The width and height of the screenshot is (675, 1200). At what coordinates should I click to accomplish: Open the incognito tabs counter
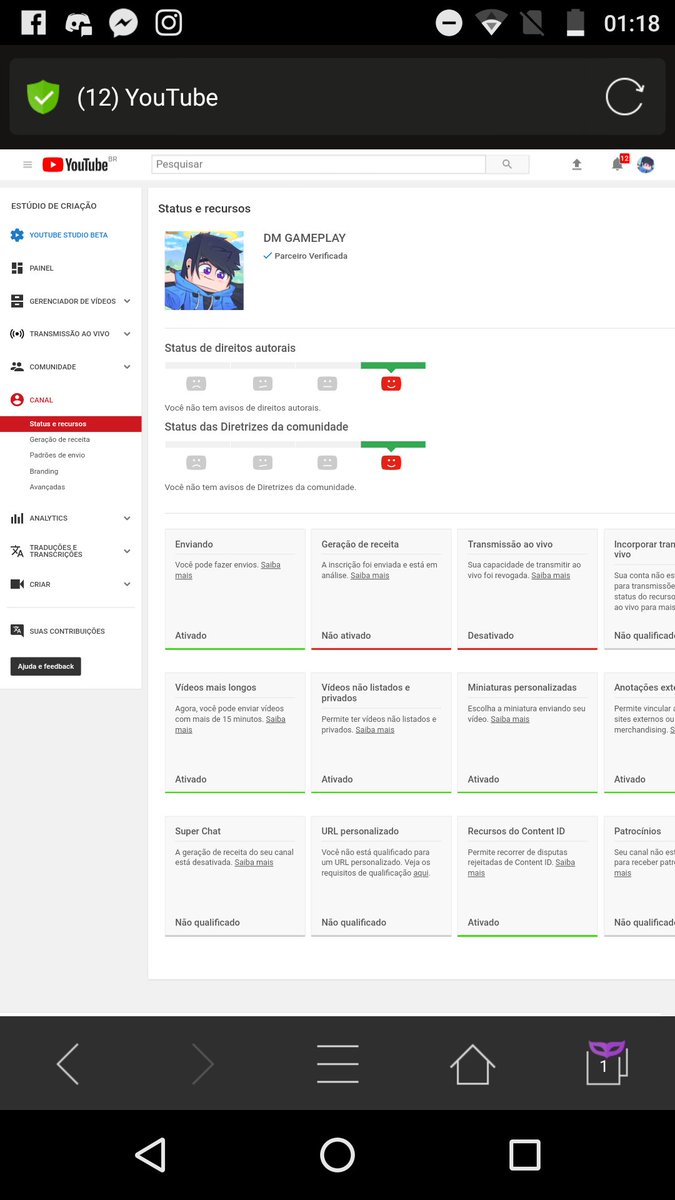[x=606, y=1062]
